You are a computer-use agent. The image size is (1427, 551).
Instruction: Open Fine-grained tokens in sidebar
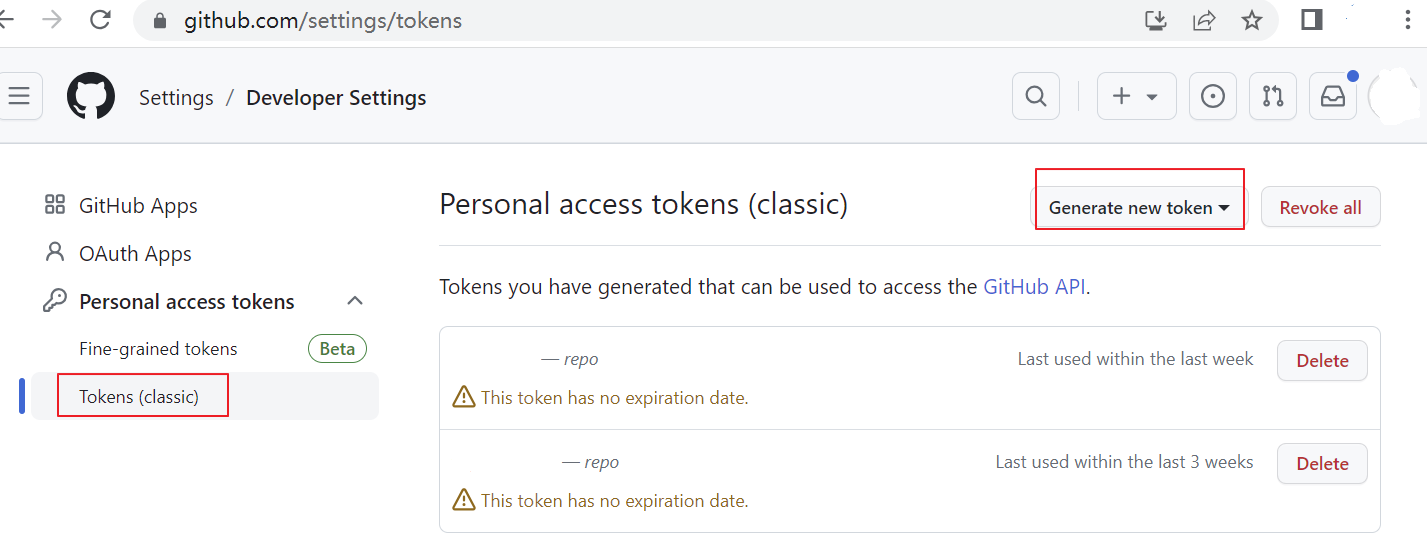[x=158, y=349]
